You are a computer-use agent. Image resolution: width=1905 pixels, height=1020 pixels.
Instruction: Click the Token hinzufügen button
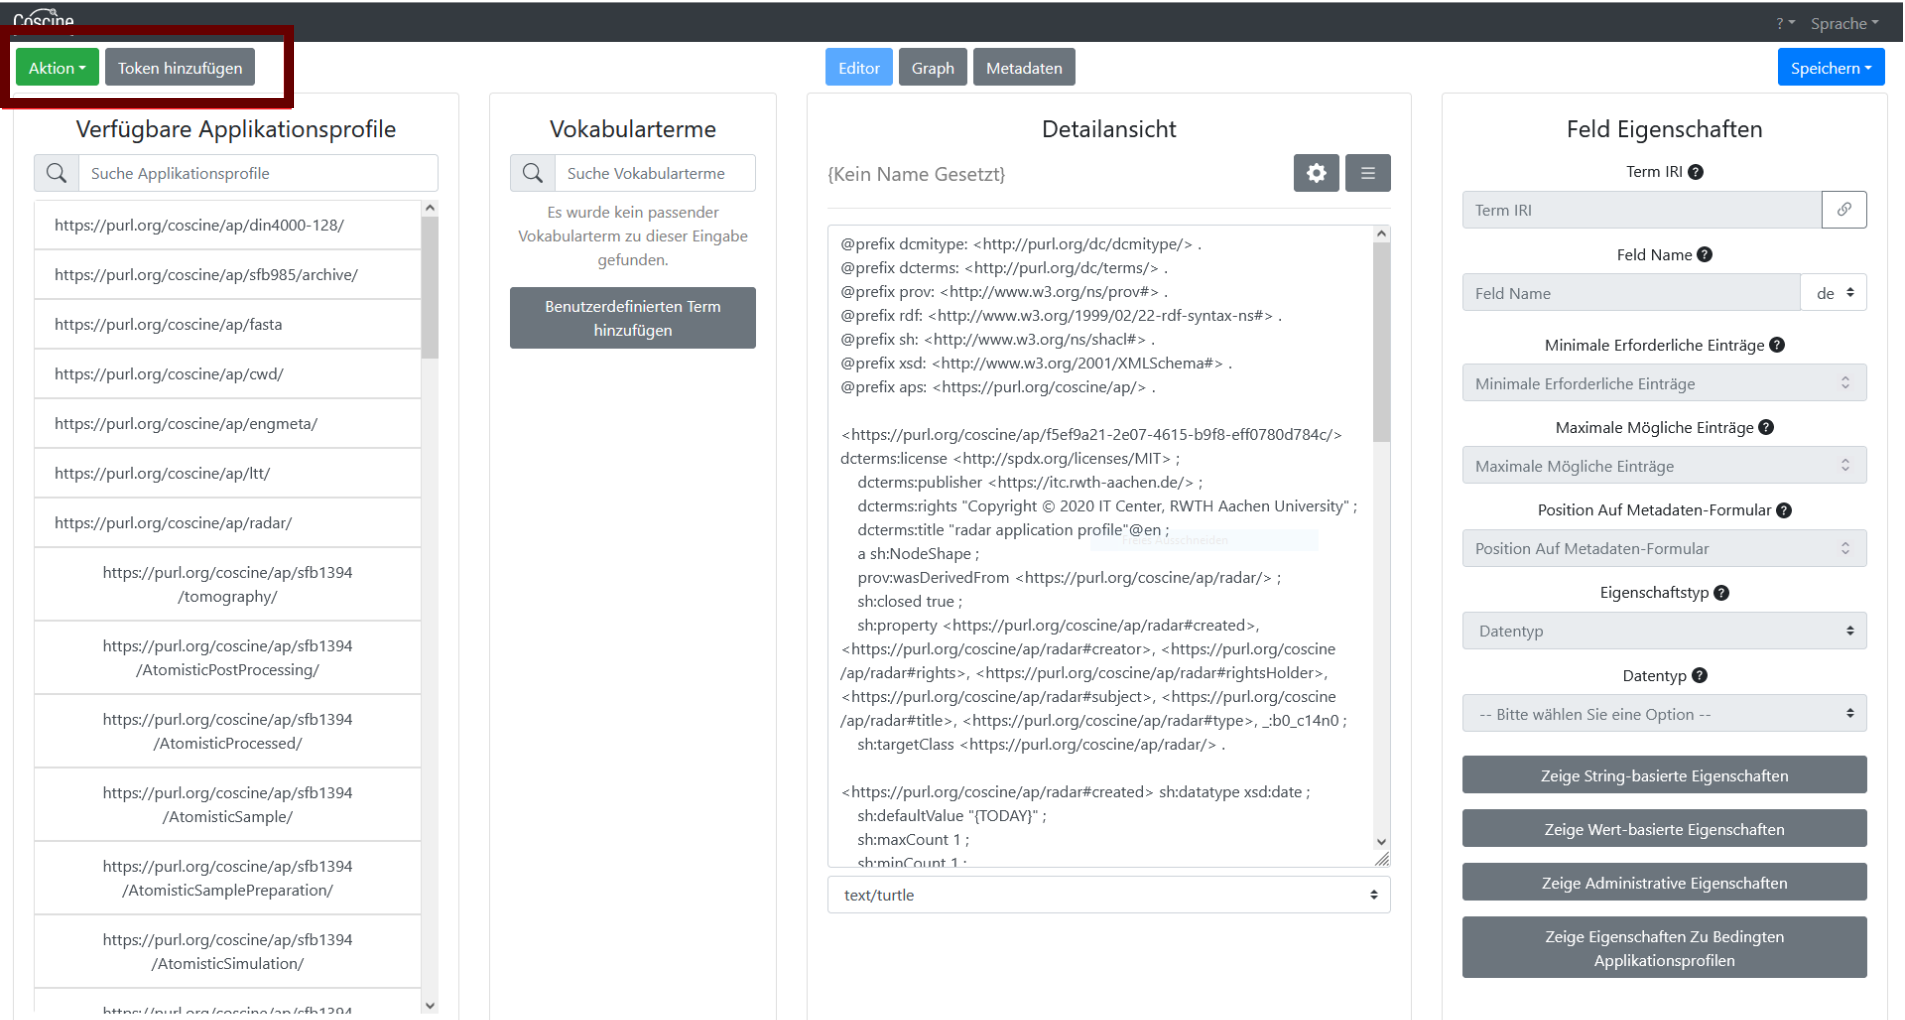point(180,68)
